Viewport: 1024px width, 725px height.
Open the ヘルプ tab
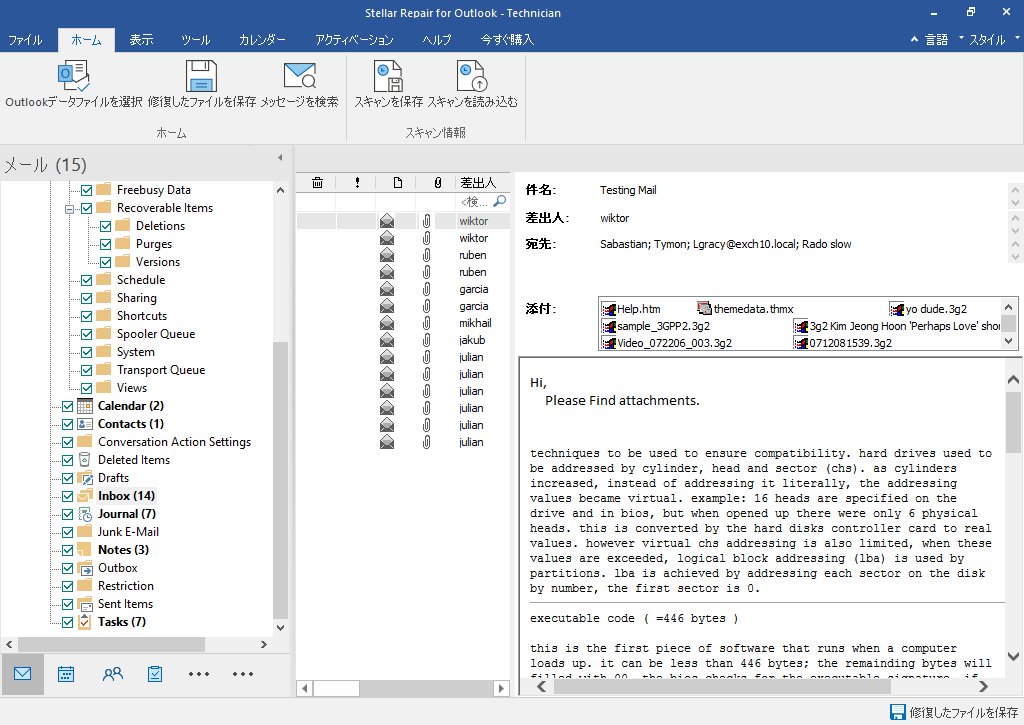pyautogui.click(x=436, y=40)
